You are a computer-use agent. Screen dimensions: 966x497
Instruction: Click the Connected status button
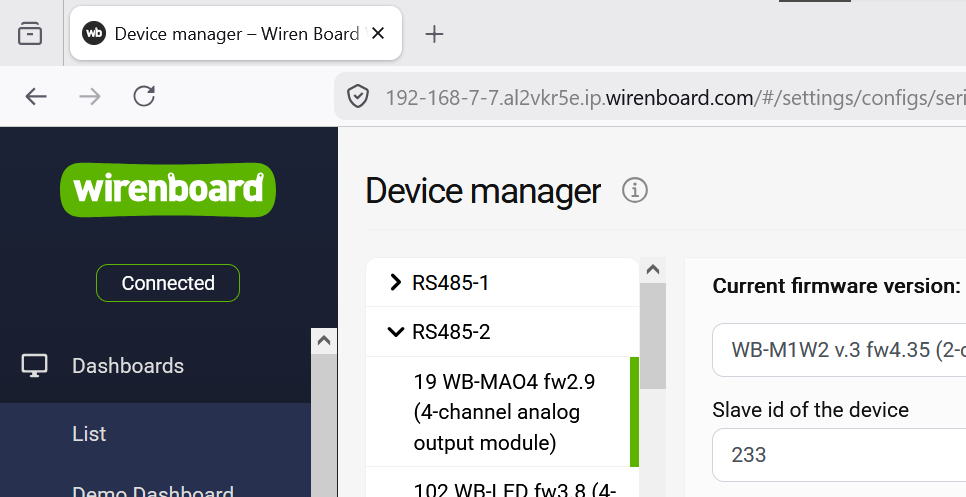(168, 283)
